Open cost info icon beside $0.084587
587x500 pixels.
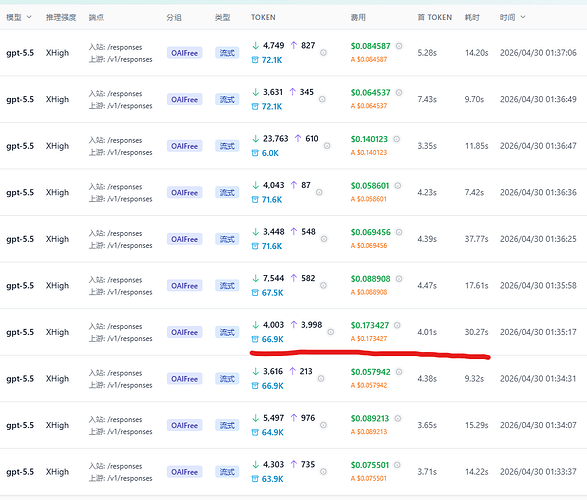[x=399, y=46]
